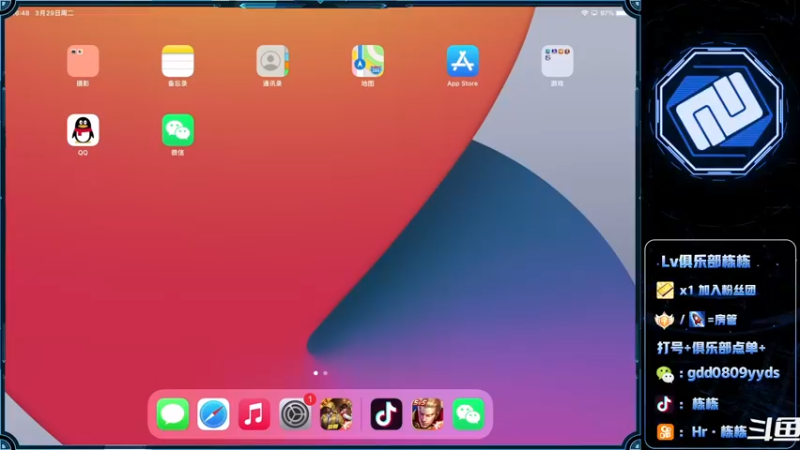The width and height of the screenshot is (800, 450).
Task: Click the Lv俱乐部栋栋 title text
Action: coord(706,262)
